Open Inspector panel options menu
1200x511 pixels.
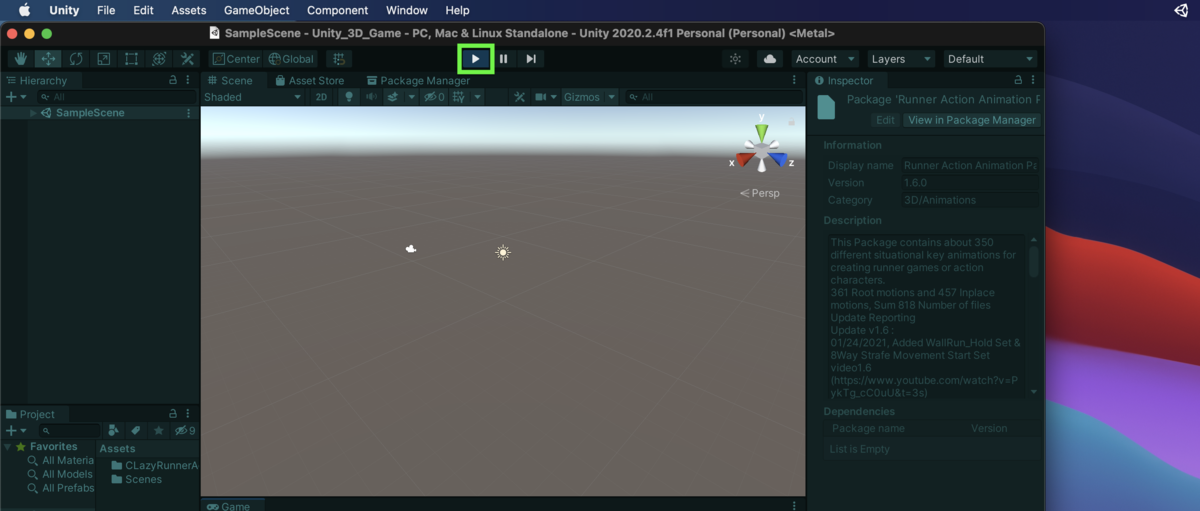click(1034, 81)
